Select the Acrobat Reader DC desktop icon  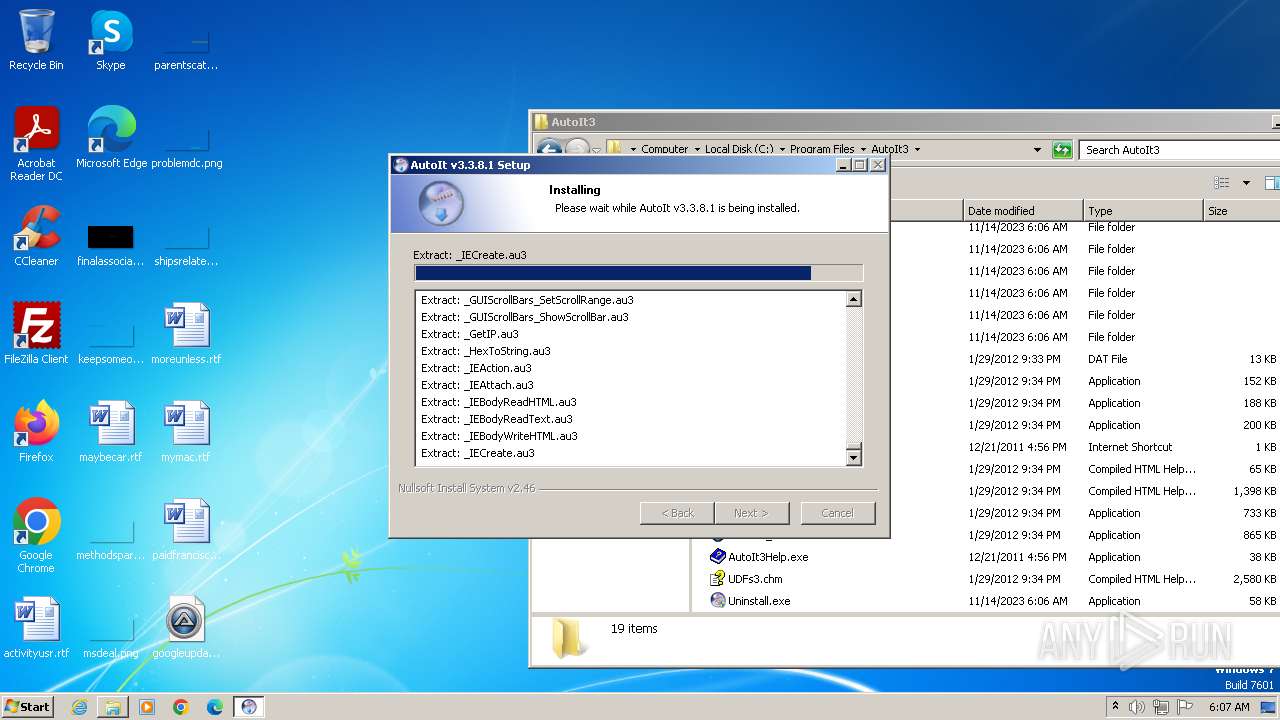coord(36,144)
